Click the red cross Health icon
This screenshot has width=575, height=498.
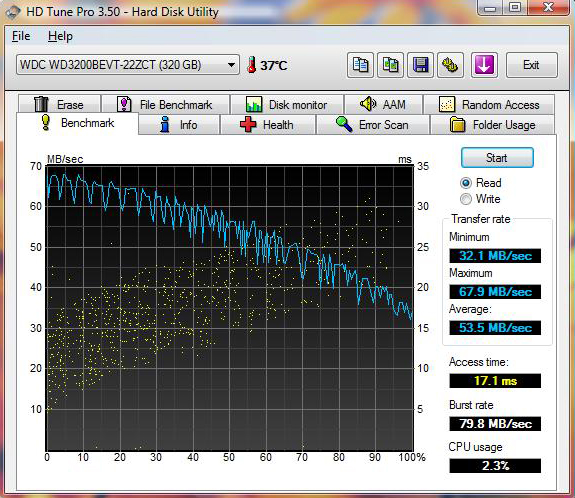[248, 125]
